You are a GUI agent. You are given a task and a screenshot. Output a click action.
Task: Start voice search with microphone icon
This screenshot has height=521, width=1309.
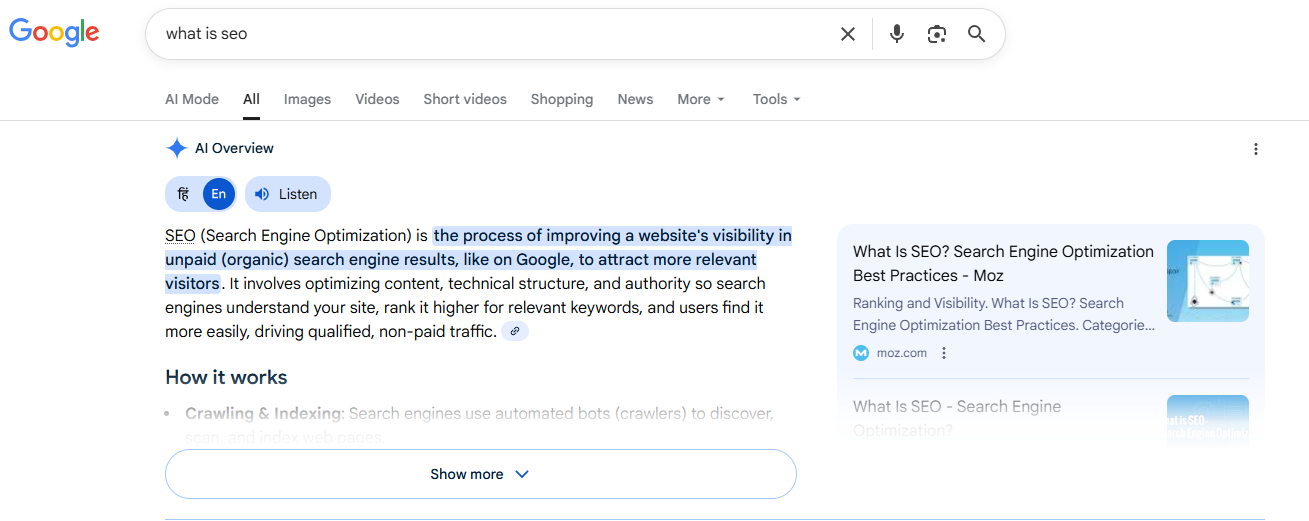(897, 34)
